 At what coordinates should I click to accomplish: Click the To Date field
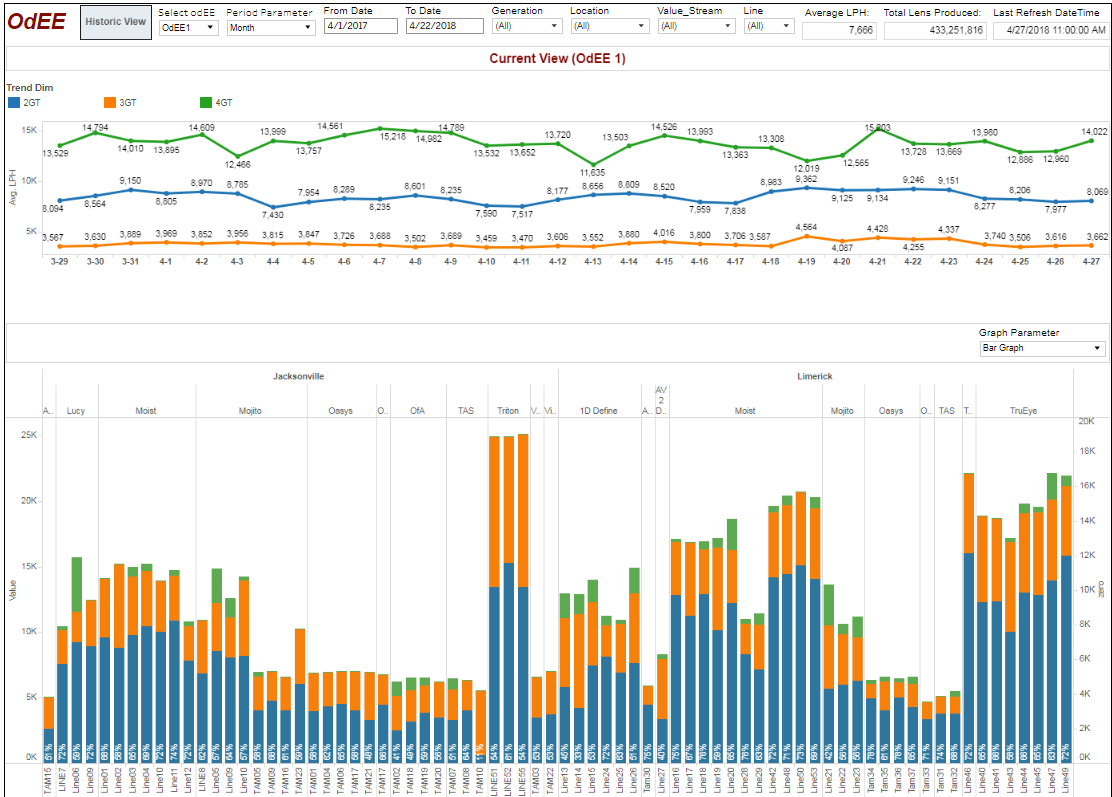[x=445, y=26]
